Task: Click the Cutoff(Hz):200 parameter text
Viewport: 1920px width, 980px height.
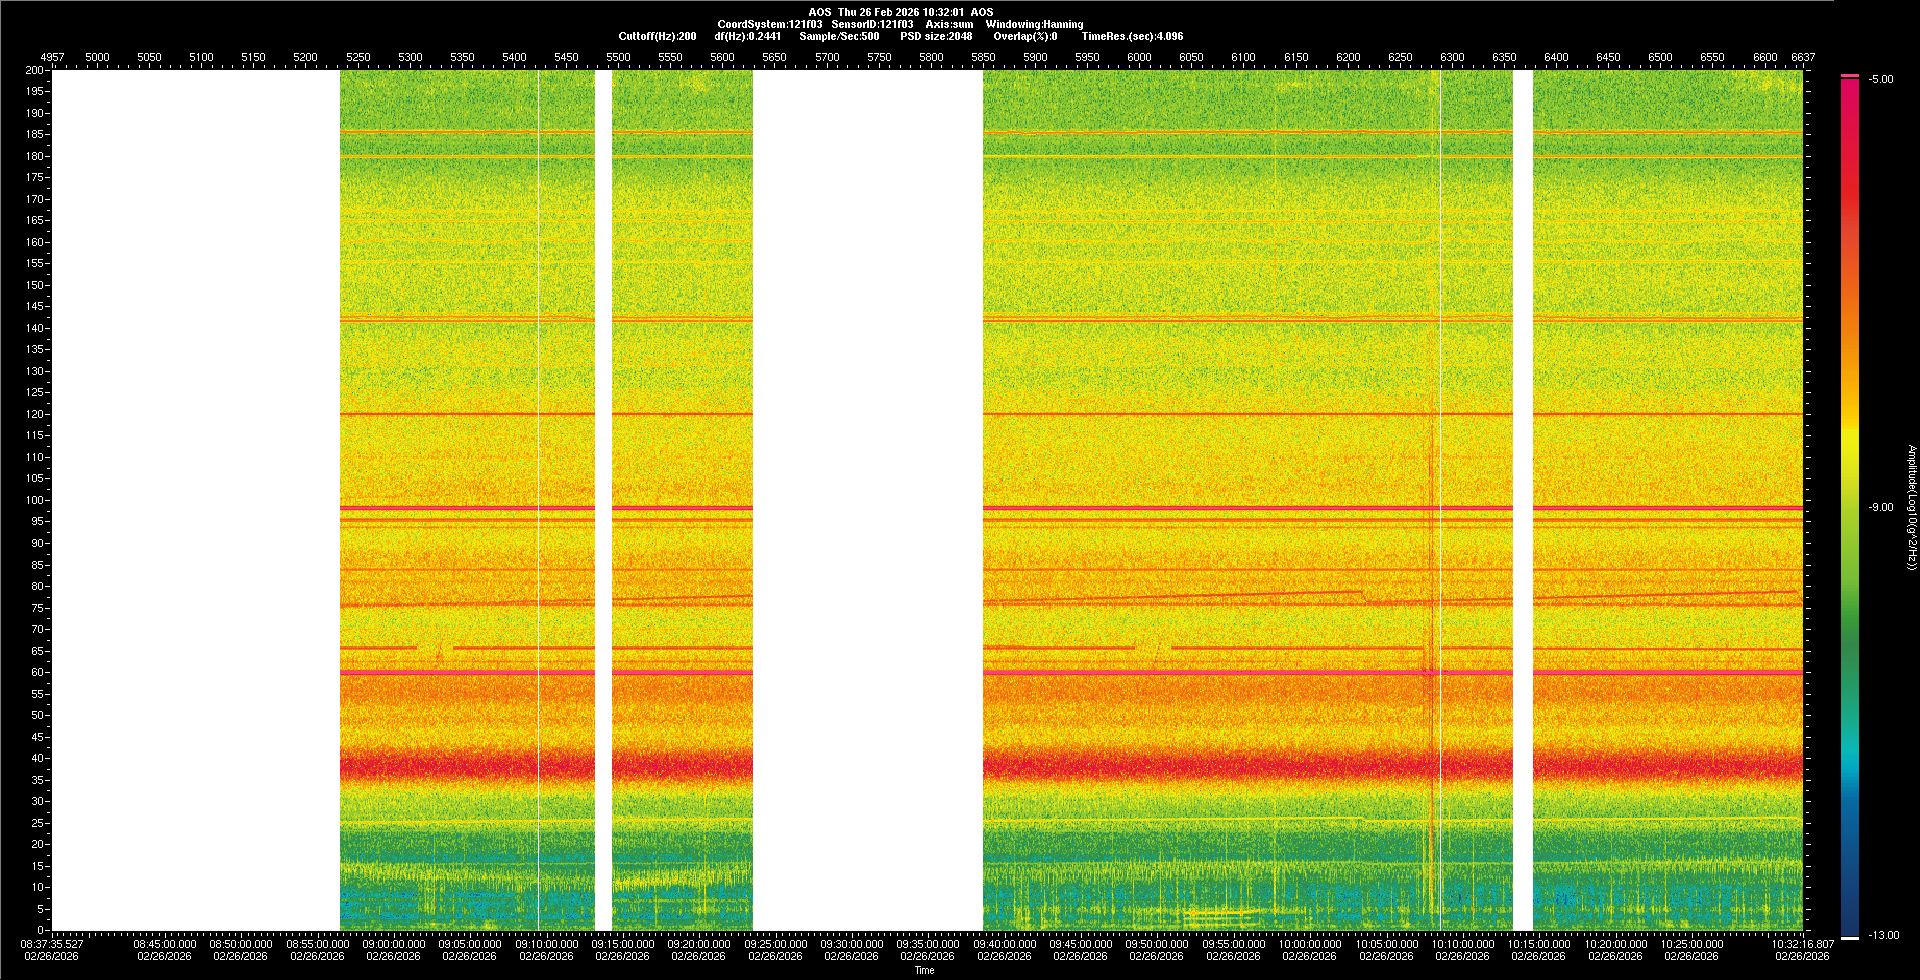Action: 657,36
